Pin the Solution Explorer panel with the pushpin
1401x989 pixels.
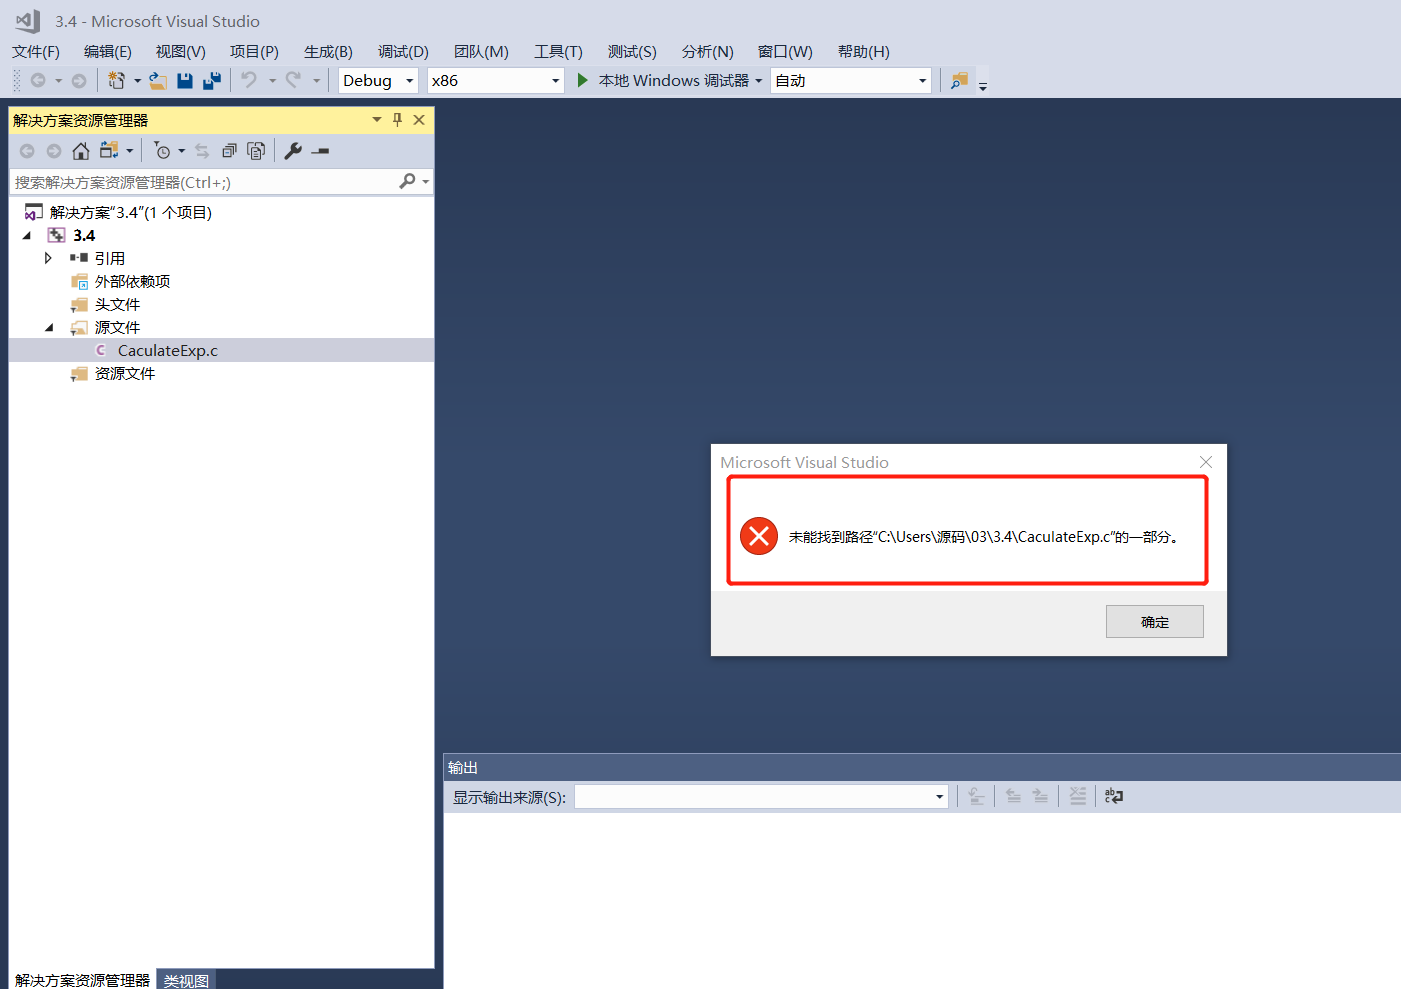[397, 120]
